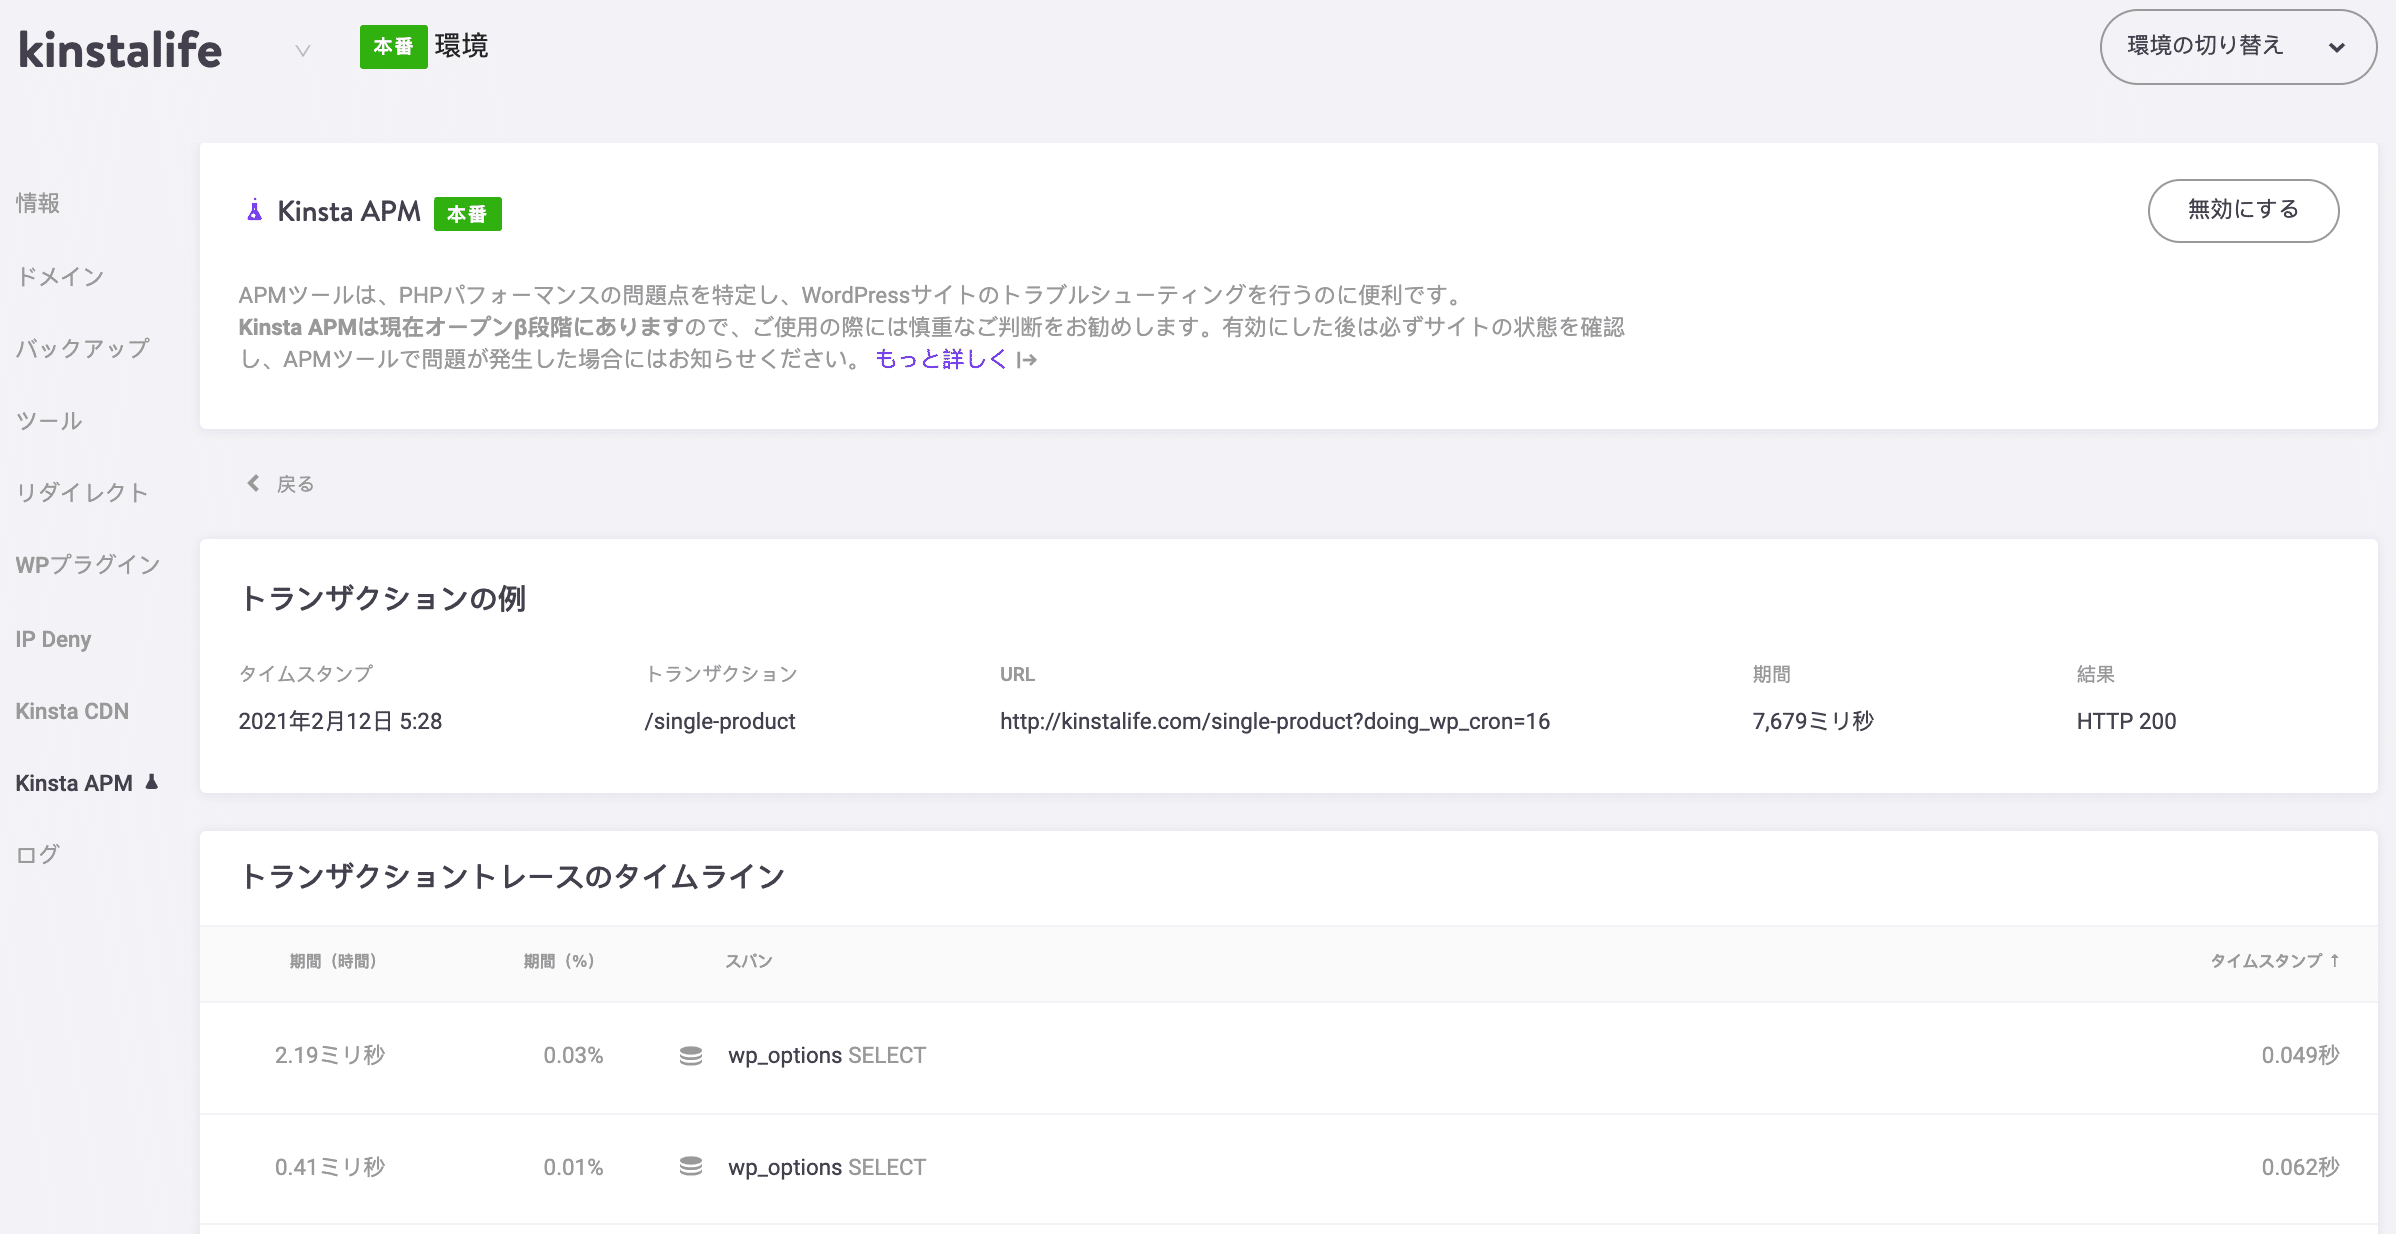The height and width of the screenshot is (1234, 2396).
Task: Click the flask icon in sidebar Kinsta APM item
Action: 152,782
